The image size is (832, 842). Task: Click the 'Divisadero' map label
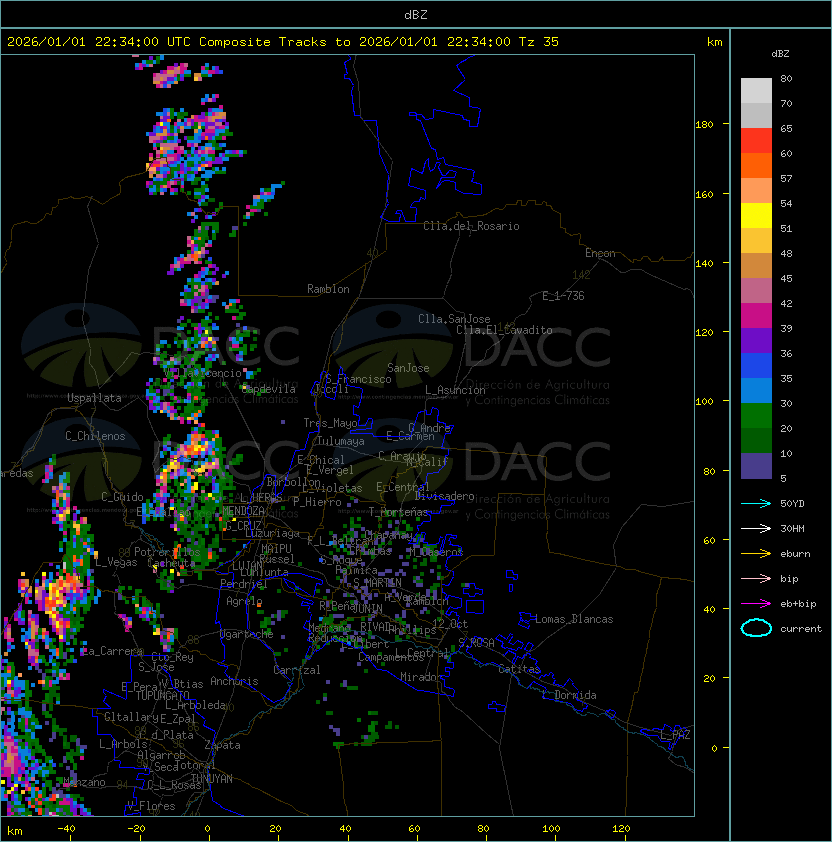[445, 496]
